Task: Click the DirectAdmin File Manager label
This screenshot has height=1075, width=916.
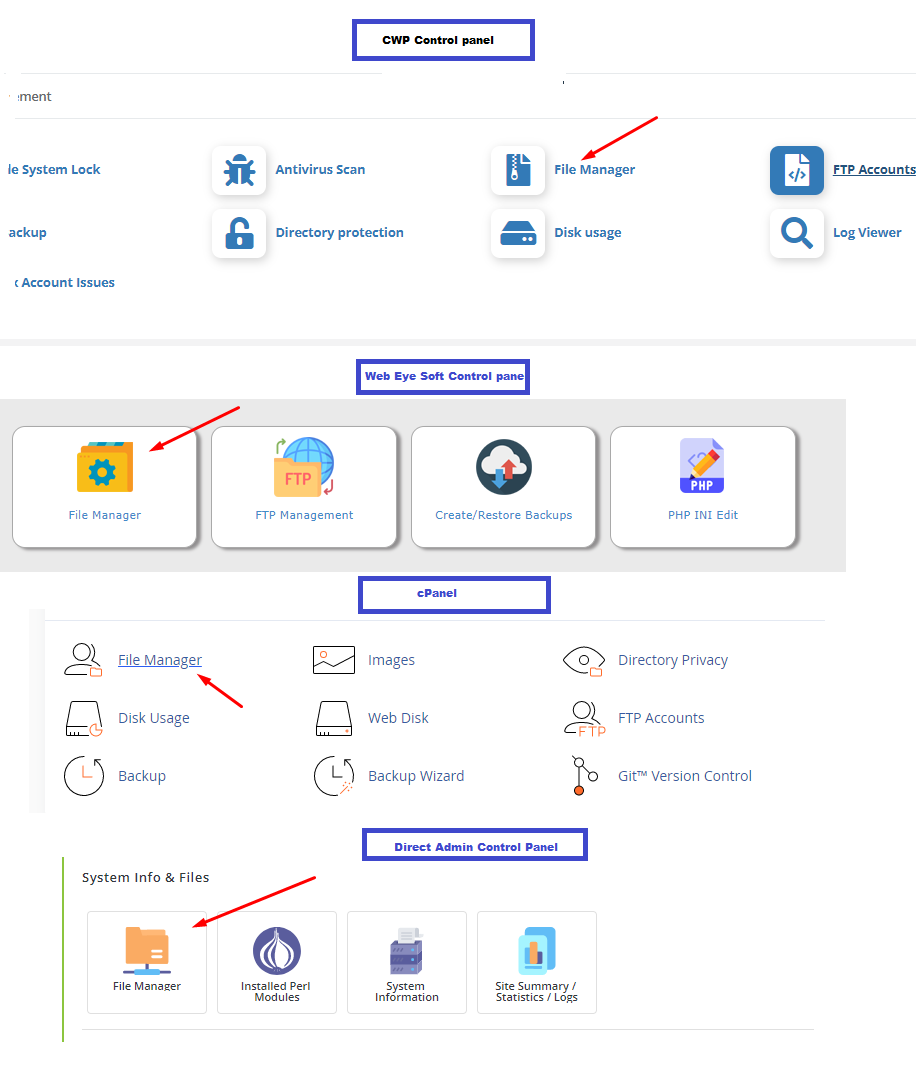Action: 147,986
